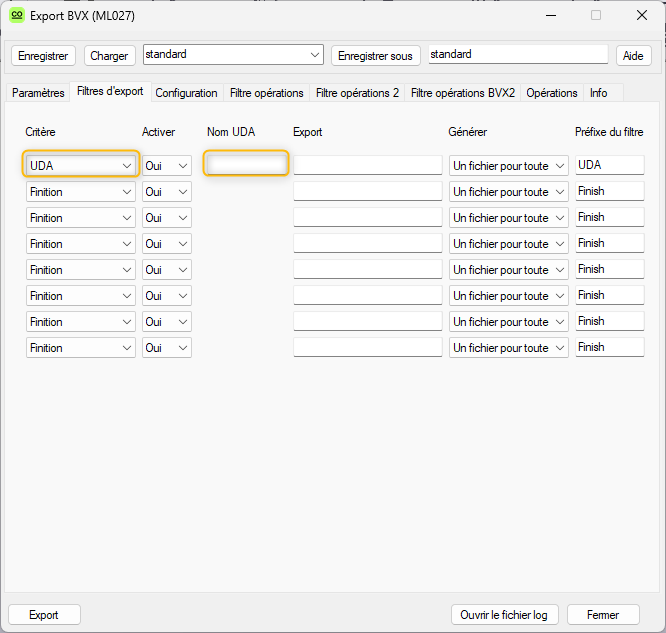
Task: Select the Filtres d'export tab
Action: (x=110, y=91)
